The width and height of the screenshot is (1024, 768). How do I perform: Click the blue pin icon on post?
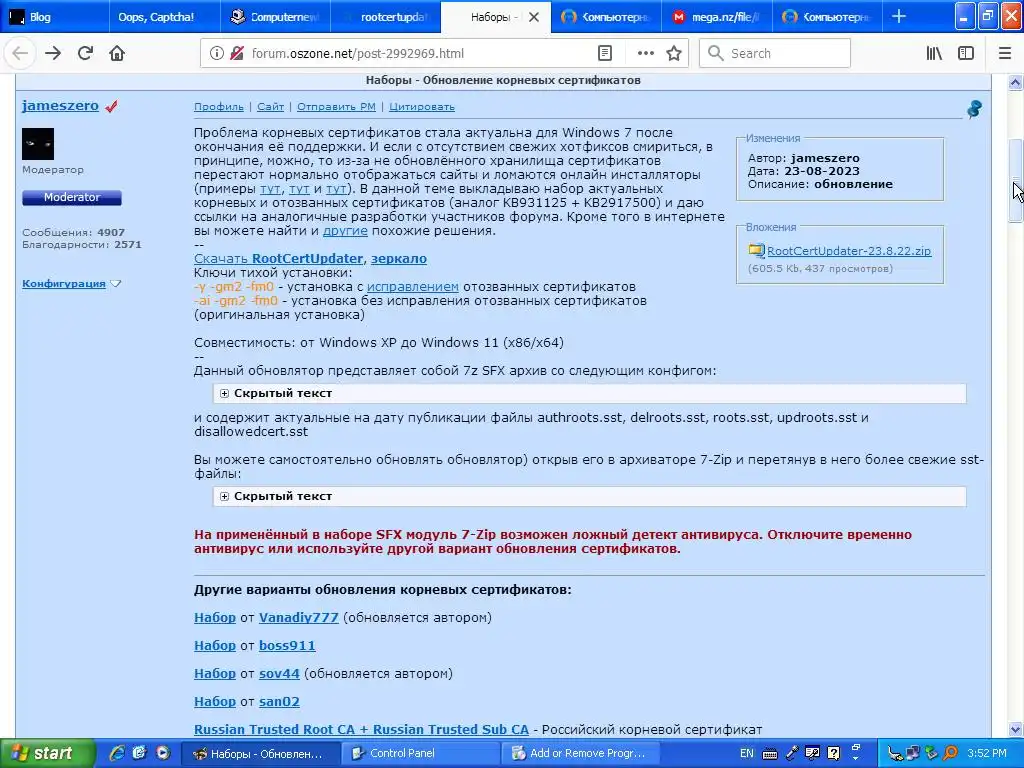pyautogui.click(x=974, y=108)
